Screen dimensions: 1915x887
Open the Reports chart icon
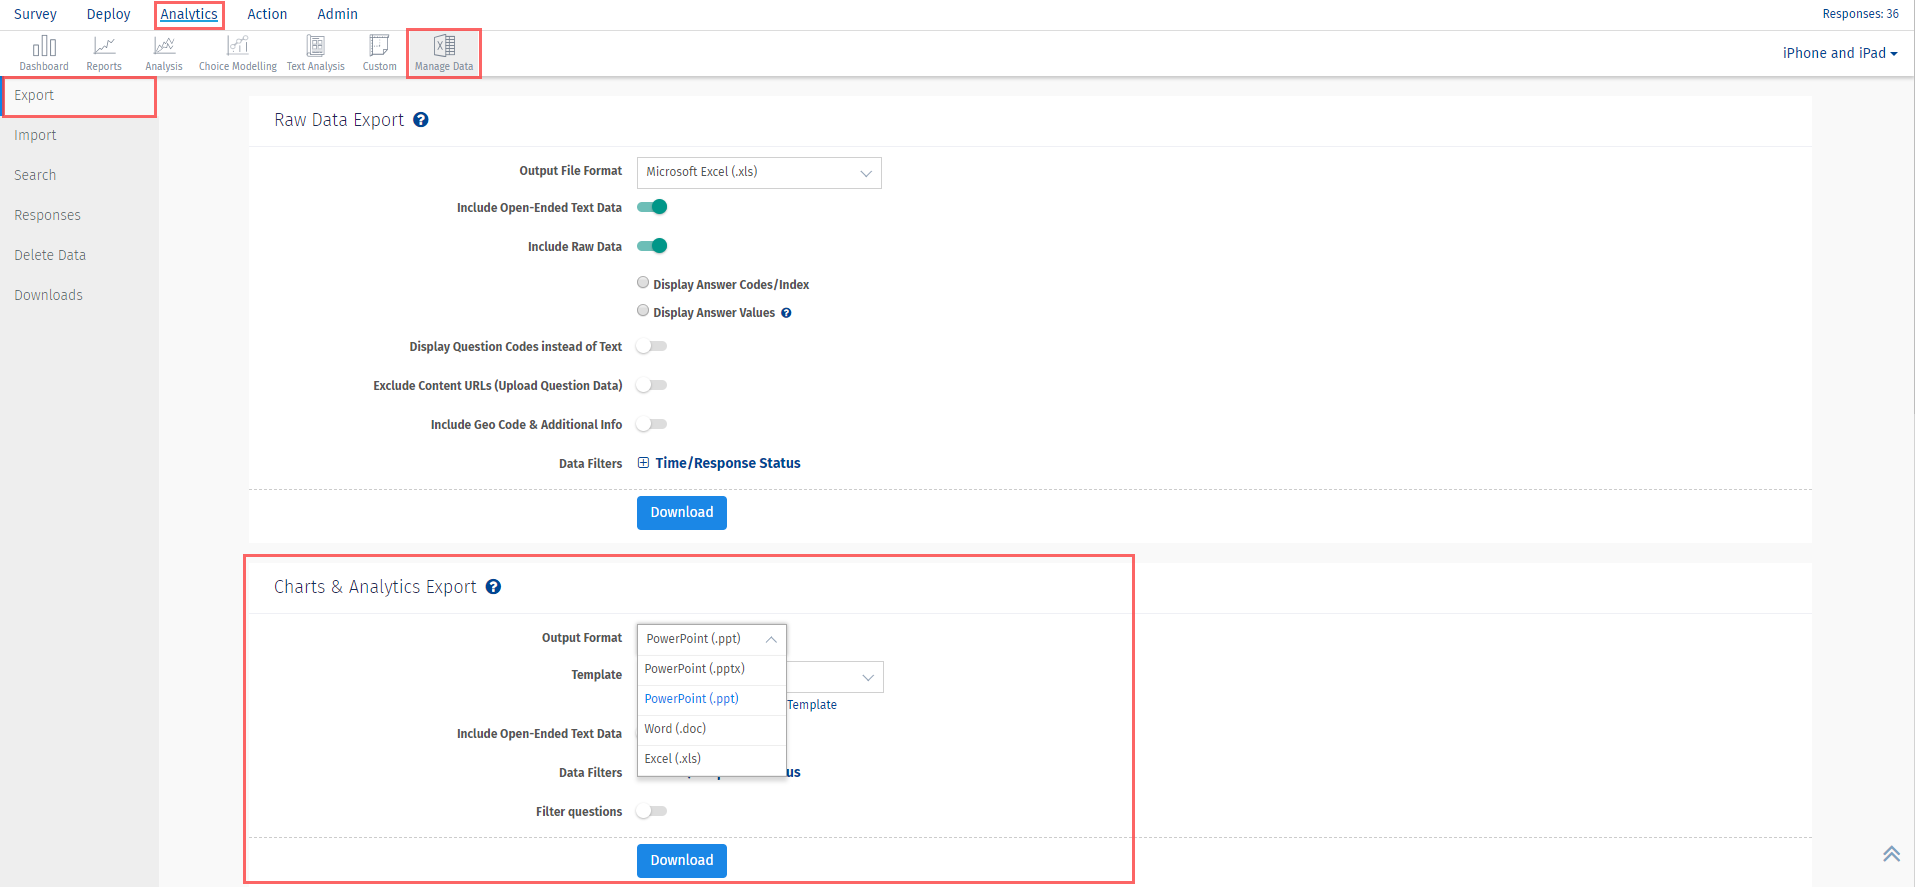pos(104,47)
